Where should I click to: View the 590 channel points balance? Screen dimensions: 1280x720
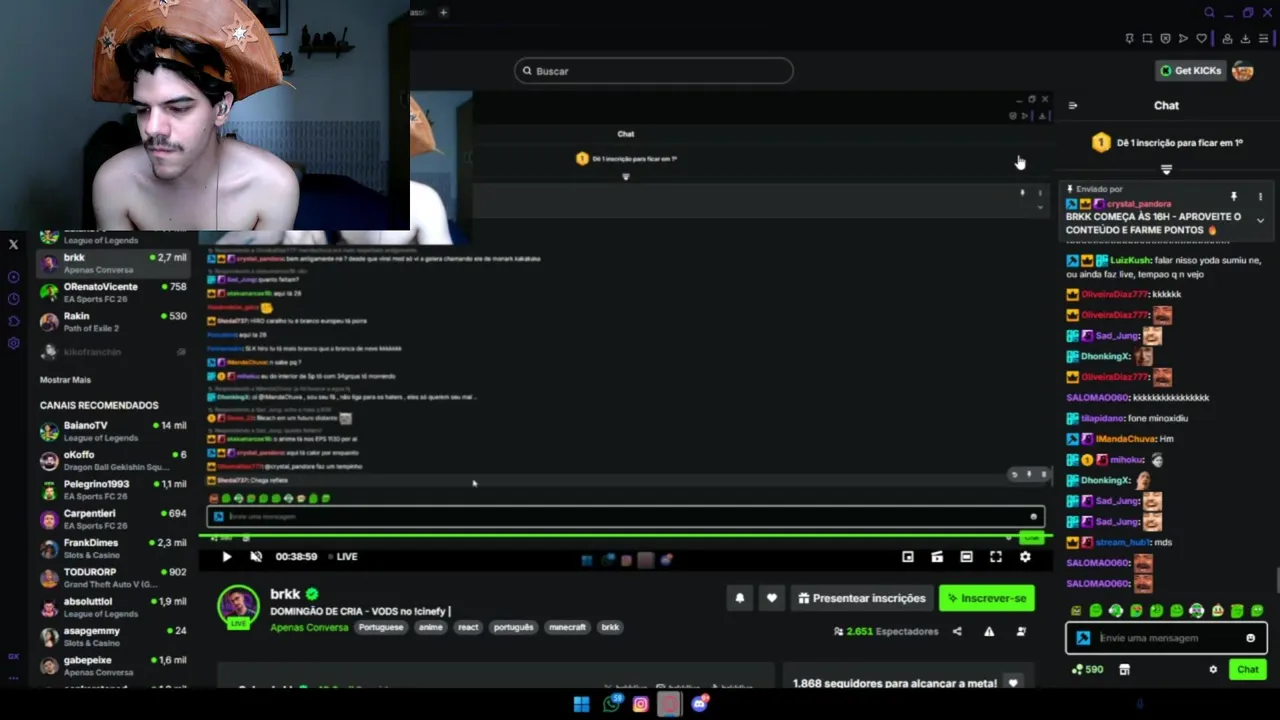click(1087, 670)
